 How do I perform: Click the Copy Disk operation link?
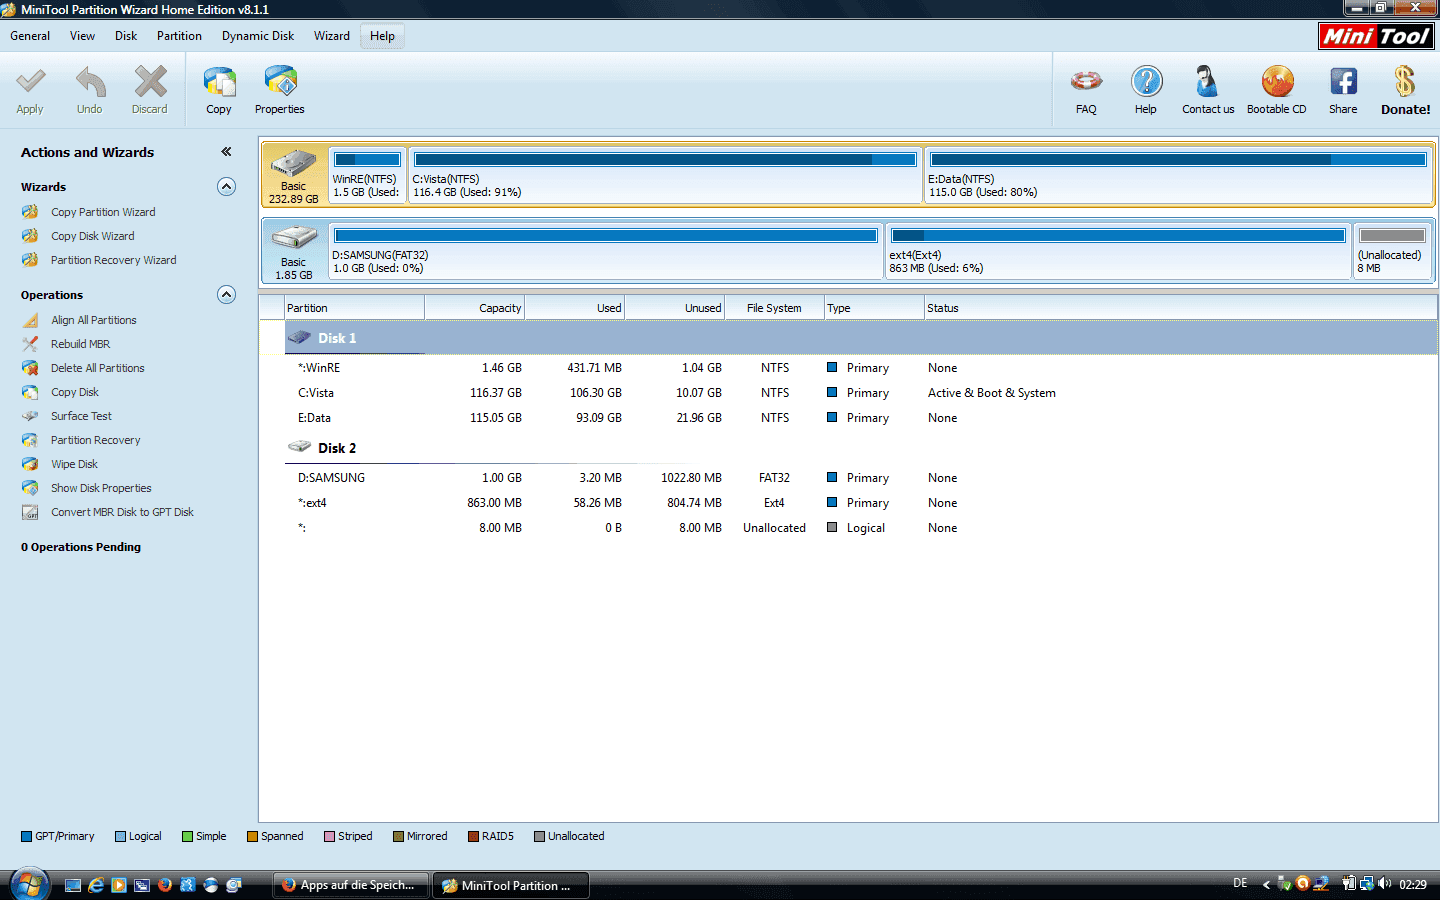coord(75,392)
